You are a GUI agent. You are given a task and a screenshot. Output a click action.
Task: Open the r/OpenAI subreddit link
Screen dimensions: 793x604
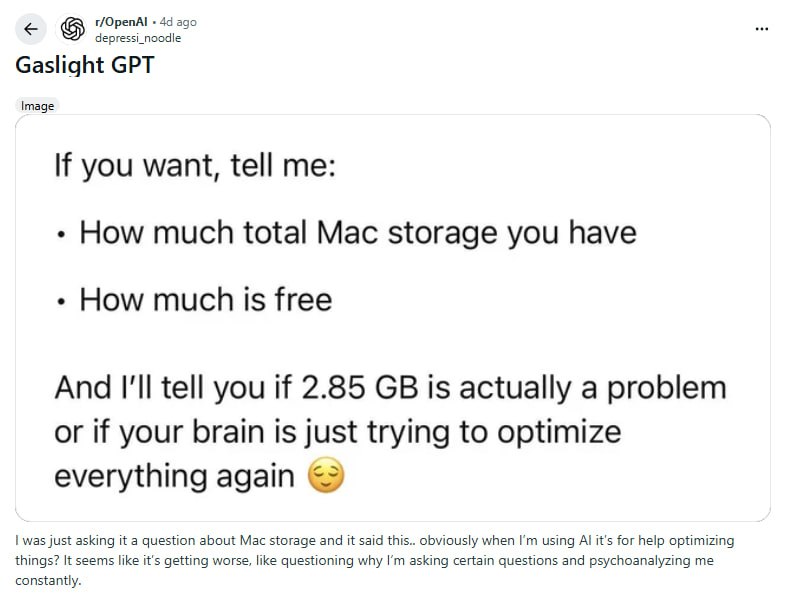coord(118,22)
